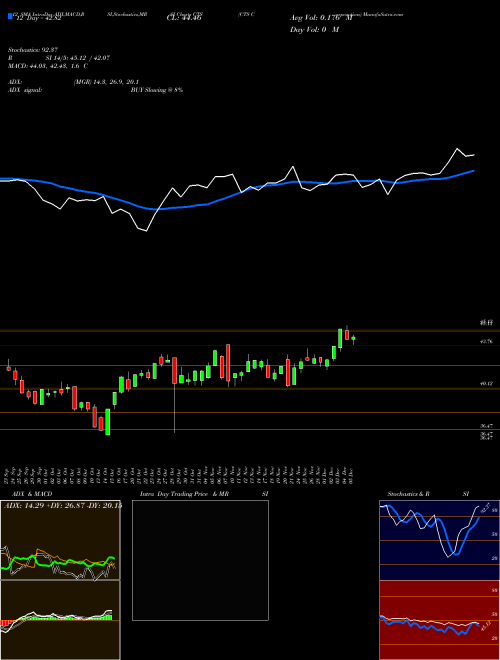Click the lowest green candle at the October bottom
Viewport: 500px width, 660px height.
tap(108, 422)
